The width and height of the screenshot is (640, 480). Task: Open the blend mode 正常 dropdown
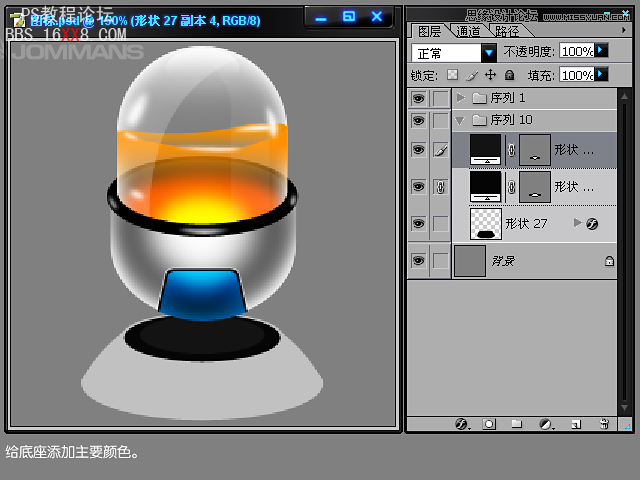[489, 52]
